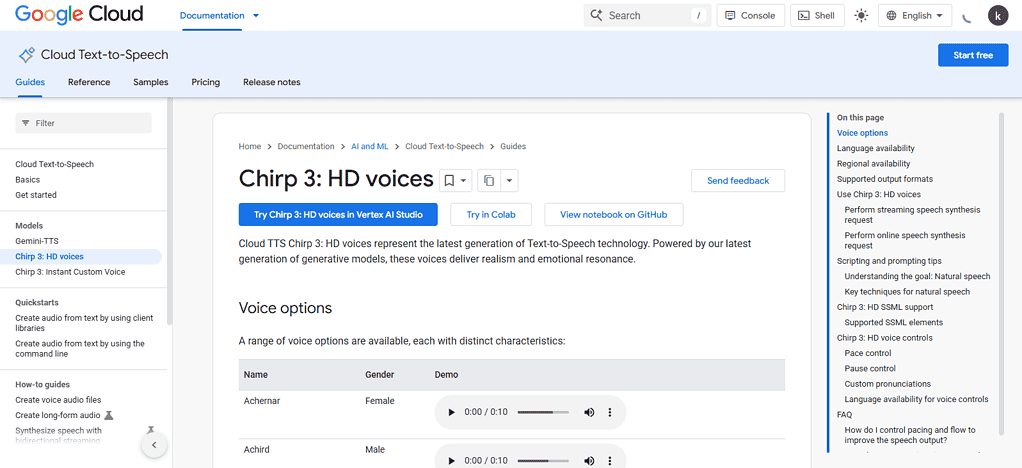Image resolution: width=1022 pixels, height=468 pixels.
Task: Click the Cloud Text-to-Speech sparkle icon
Action: click(26, 55)
